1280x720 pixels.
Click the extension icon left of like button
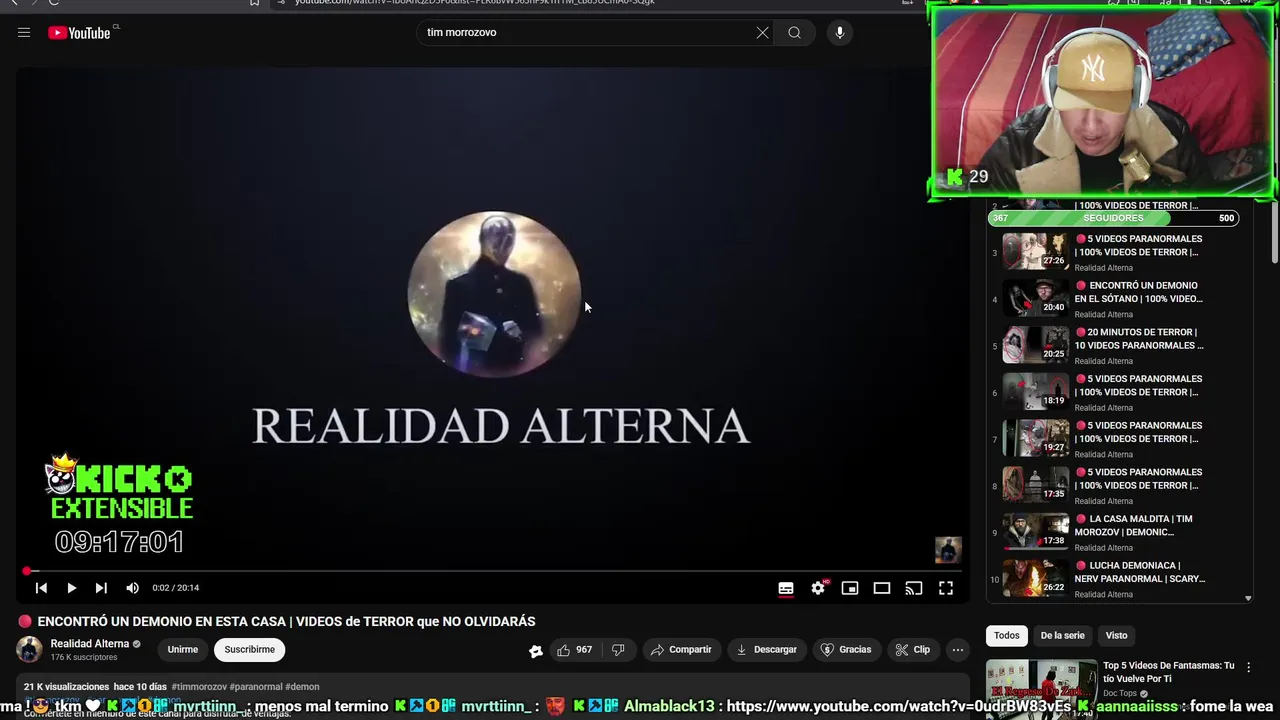coord(536,651)
